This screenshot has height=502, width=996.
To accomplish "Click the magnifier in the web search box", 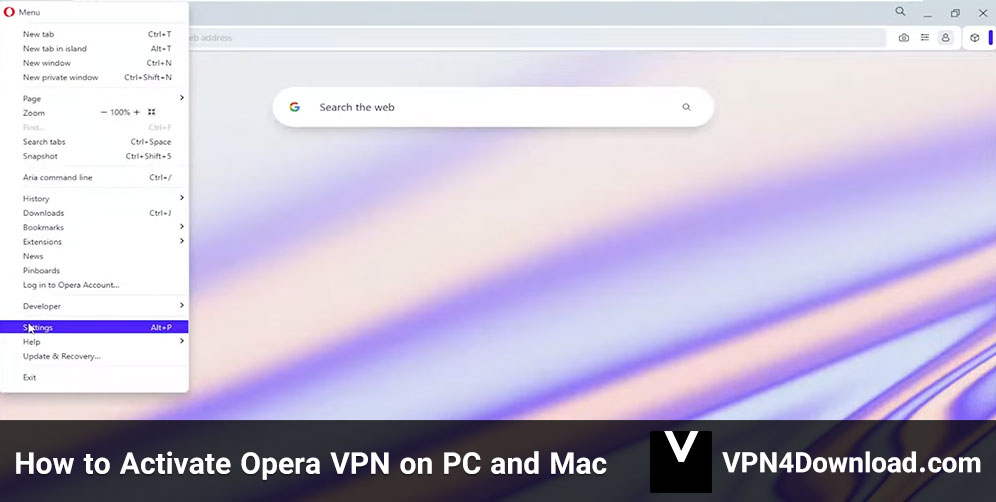I will click(686, 107).
